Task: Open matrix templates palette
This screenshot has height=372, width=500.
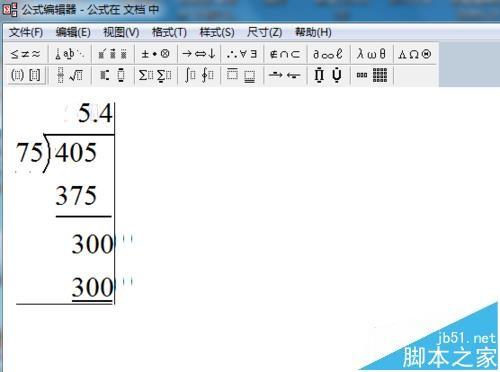Action: [371, 75]
